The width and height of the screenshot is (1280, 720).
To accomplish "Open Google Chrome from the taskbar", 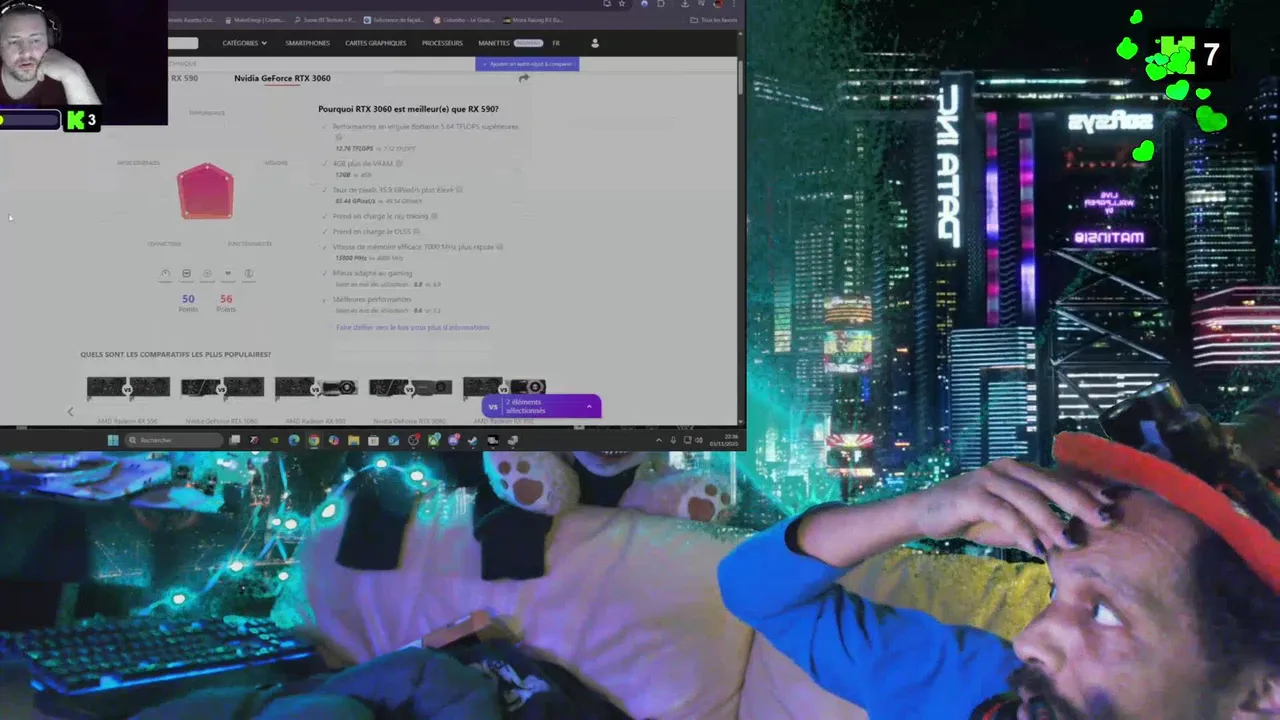I will coord(314,440).
